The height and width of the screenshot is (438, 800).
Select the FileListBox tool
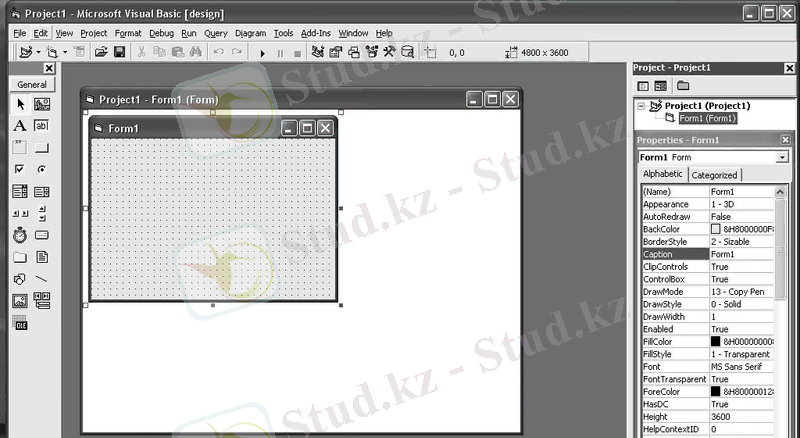click(x=42, y=257)
